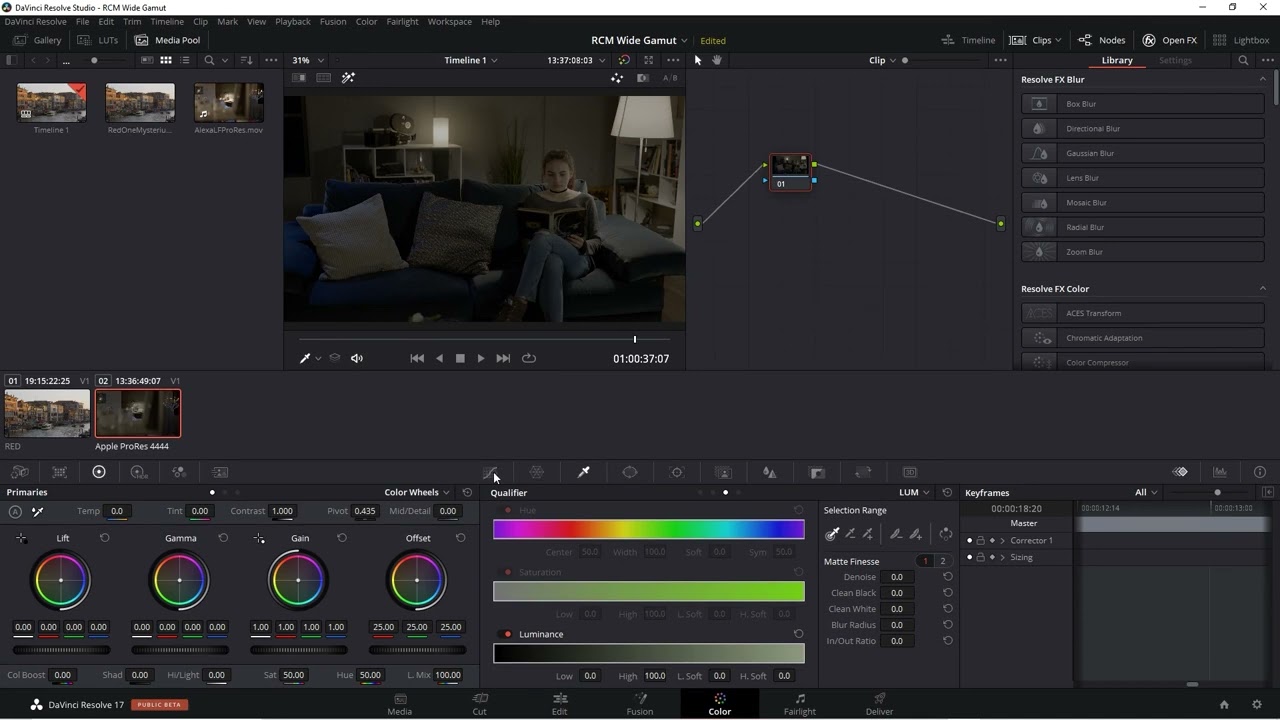Open the Color Match palette icon

(59, 472)
